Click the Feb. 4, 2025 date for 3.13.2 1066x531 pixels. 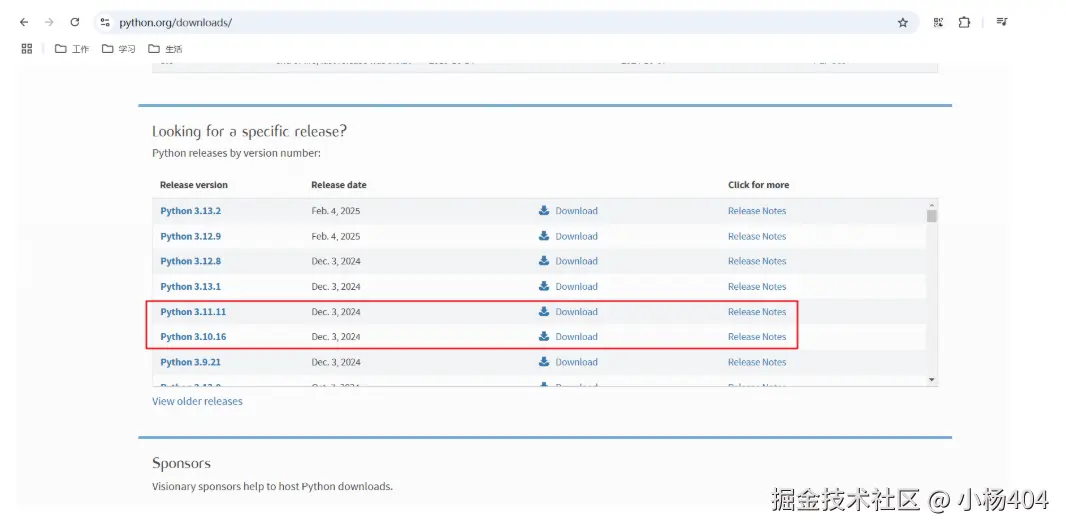click(336, 211)
